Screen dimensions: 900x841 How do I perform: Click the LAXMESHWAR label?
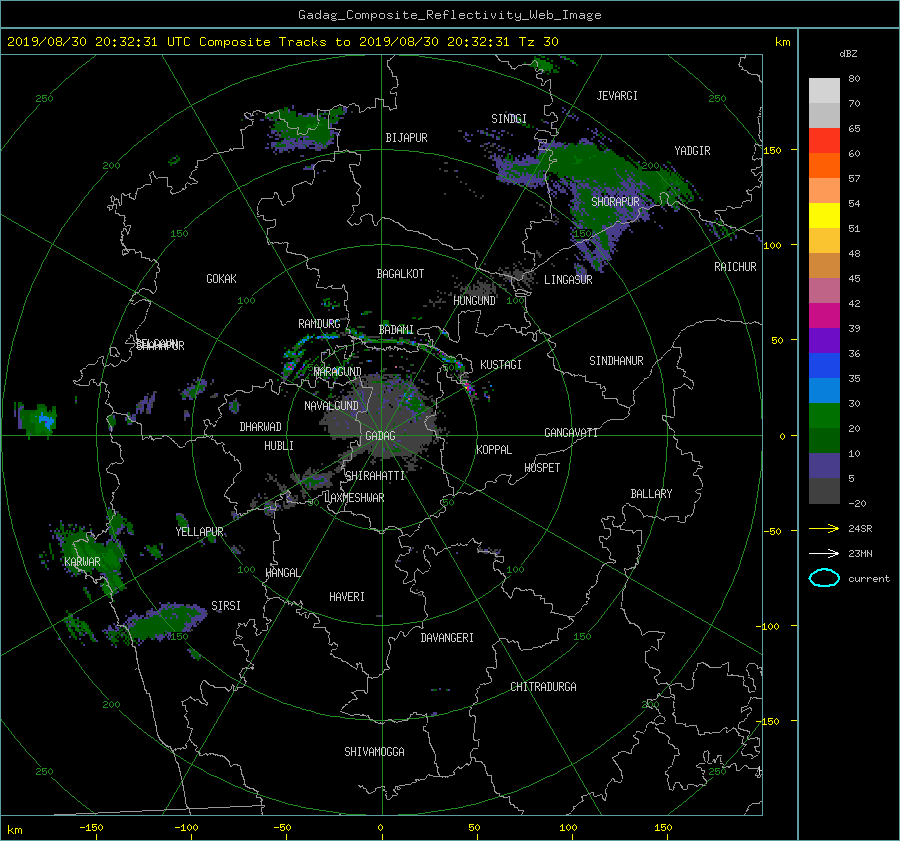point(354,498)
